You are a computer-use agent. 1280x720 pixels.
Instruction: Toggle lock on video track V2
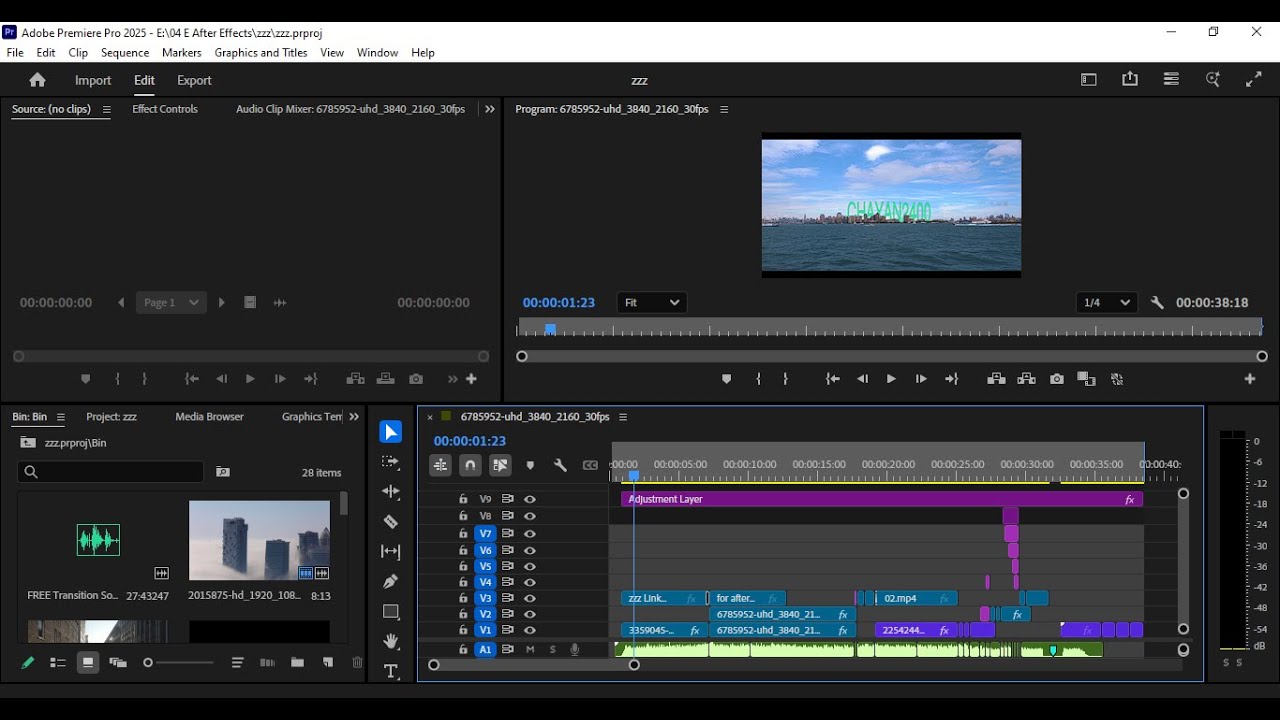pos(463,614)
